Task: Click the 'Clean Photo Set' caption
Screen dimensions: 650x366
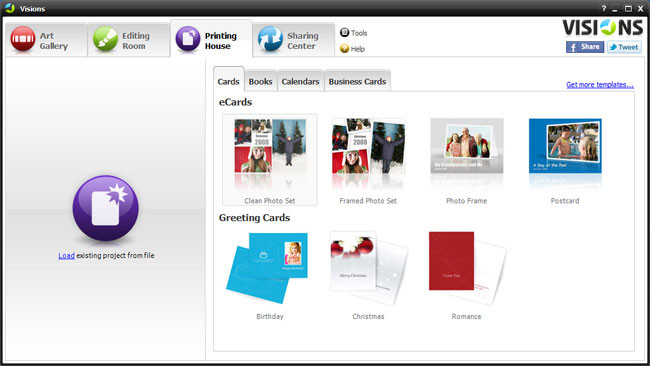Action: click(x=270, y=201)
